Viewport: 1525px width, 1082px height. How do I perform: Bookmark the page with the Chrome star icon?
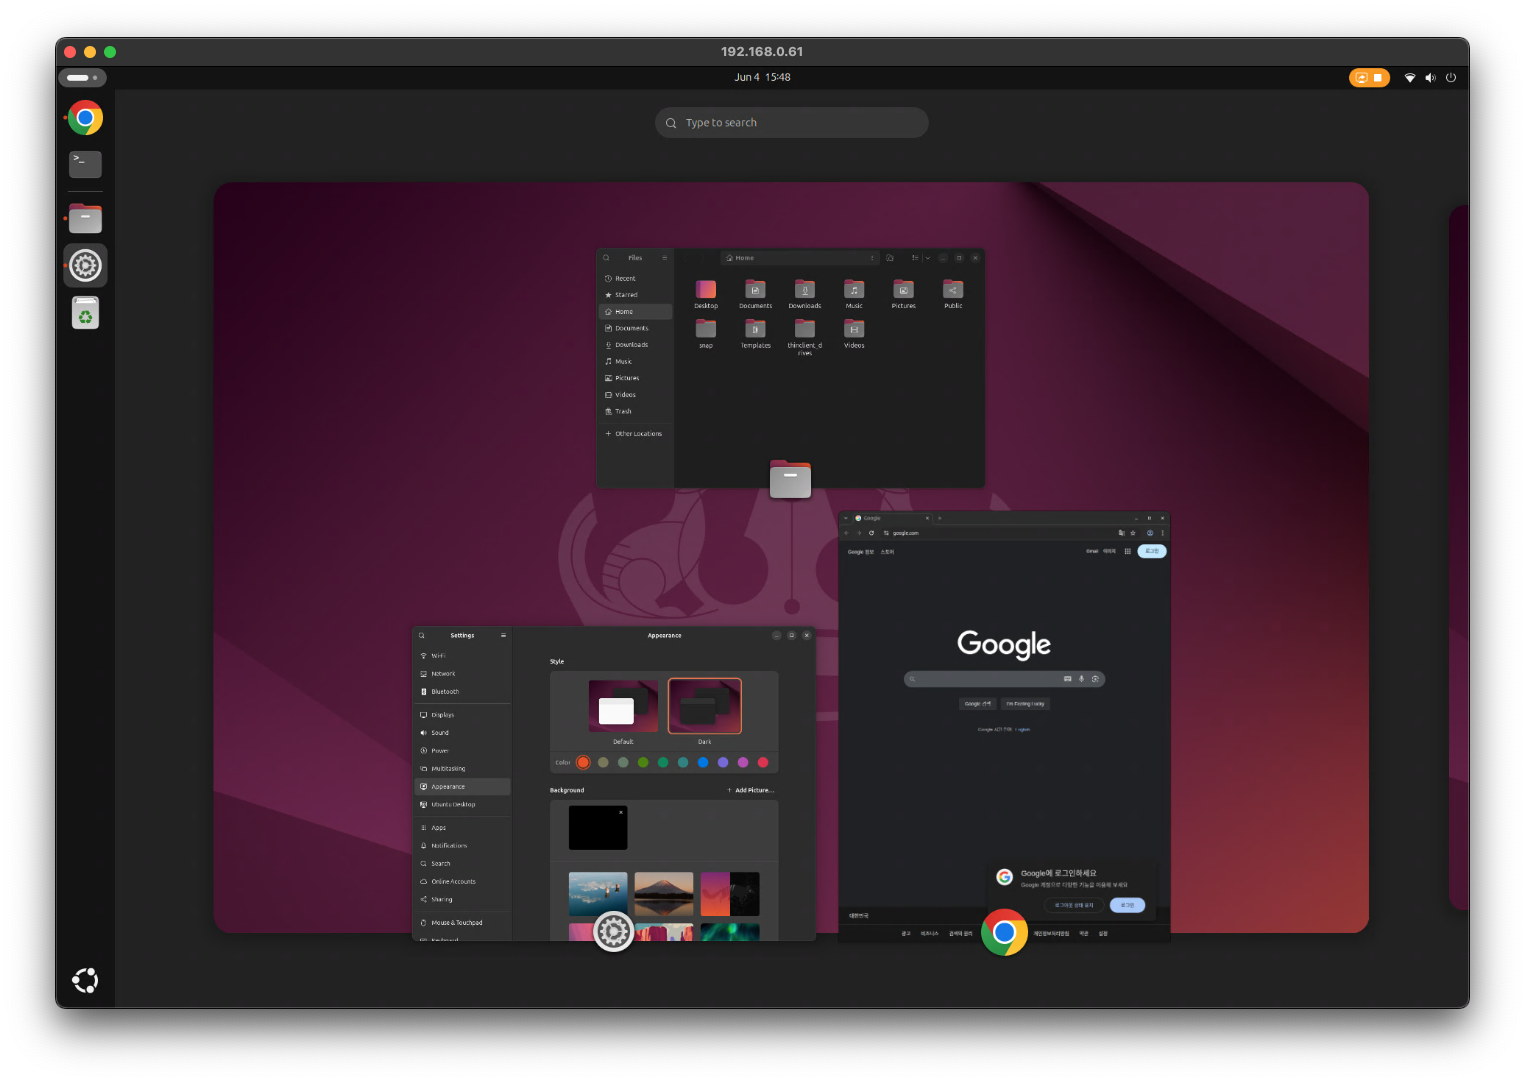pos(1133,533)
